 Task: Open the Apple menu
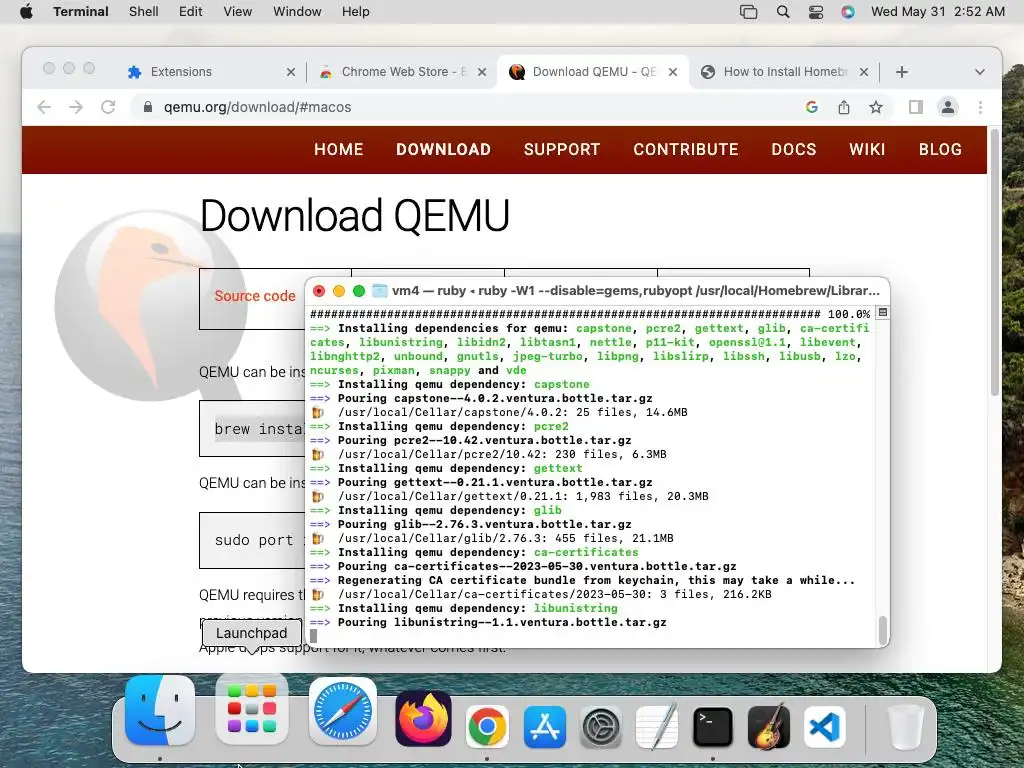26,12
